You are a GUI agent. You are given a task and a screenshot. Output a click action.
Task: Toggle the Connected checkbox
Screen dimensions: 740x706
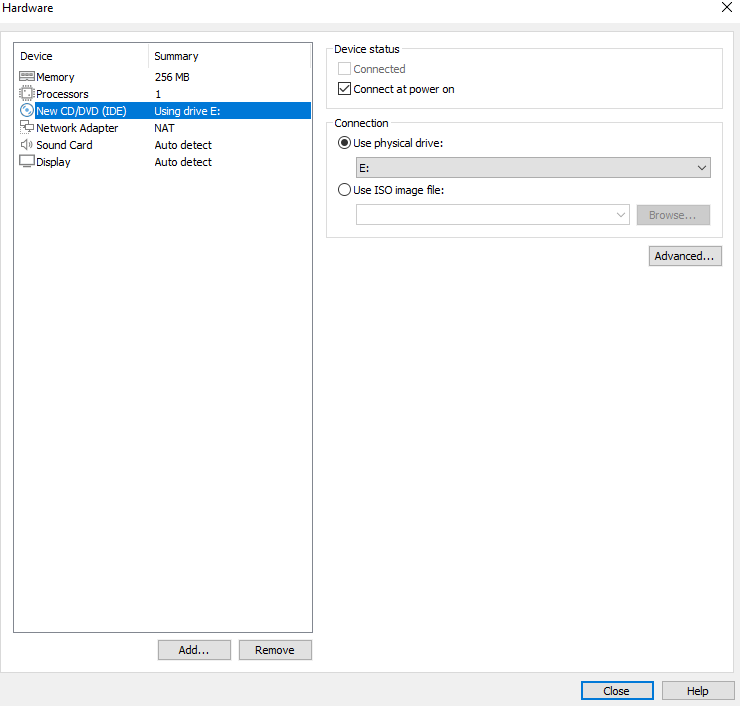(x=345, y=69)
